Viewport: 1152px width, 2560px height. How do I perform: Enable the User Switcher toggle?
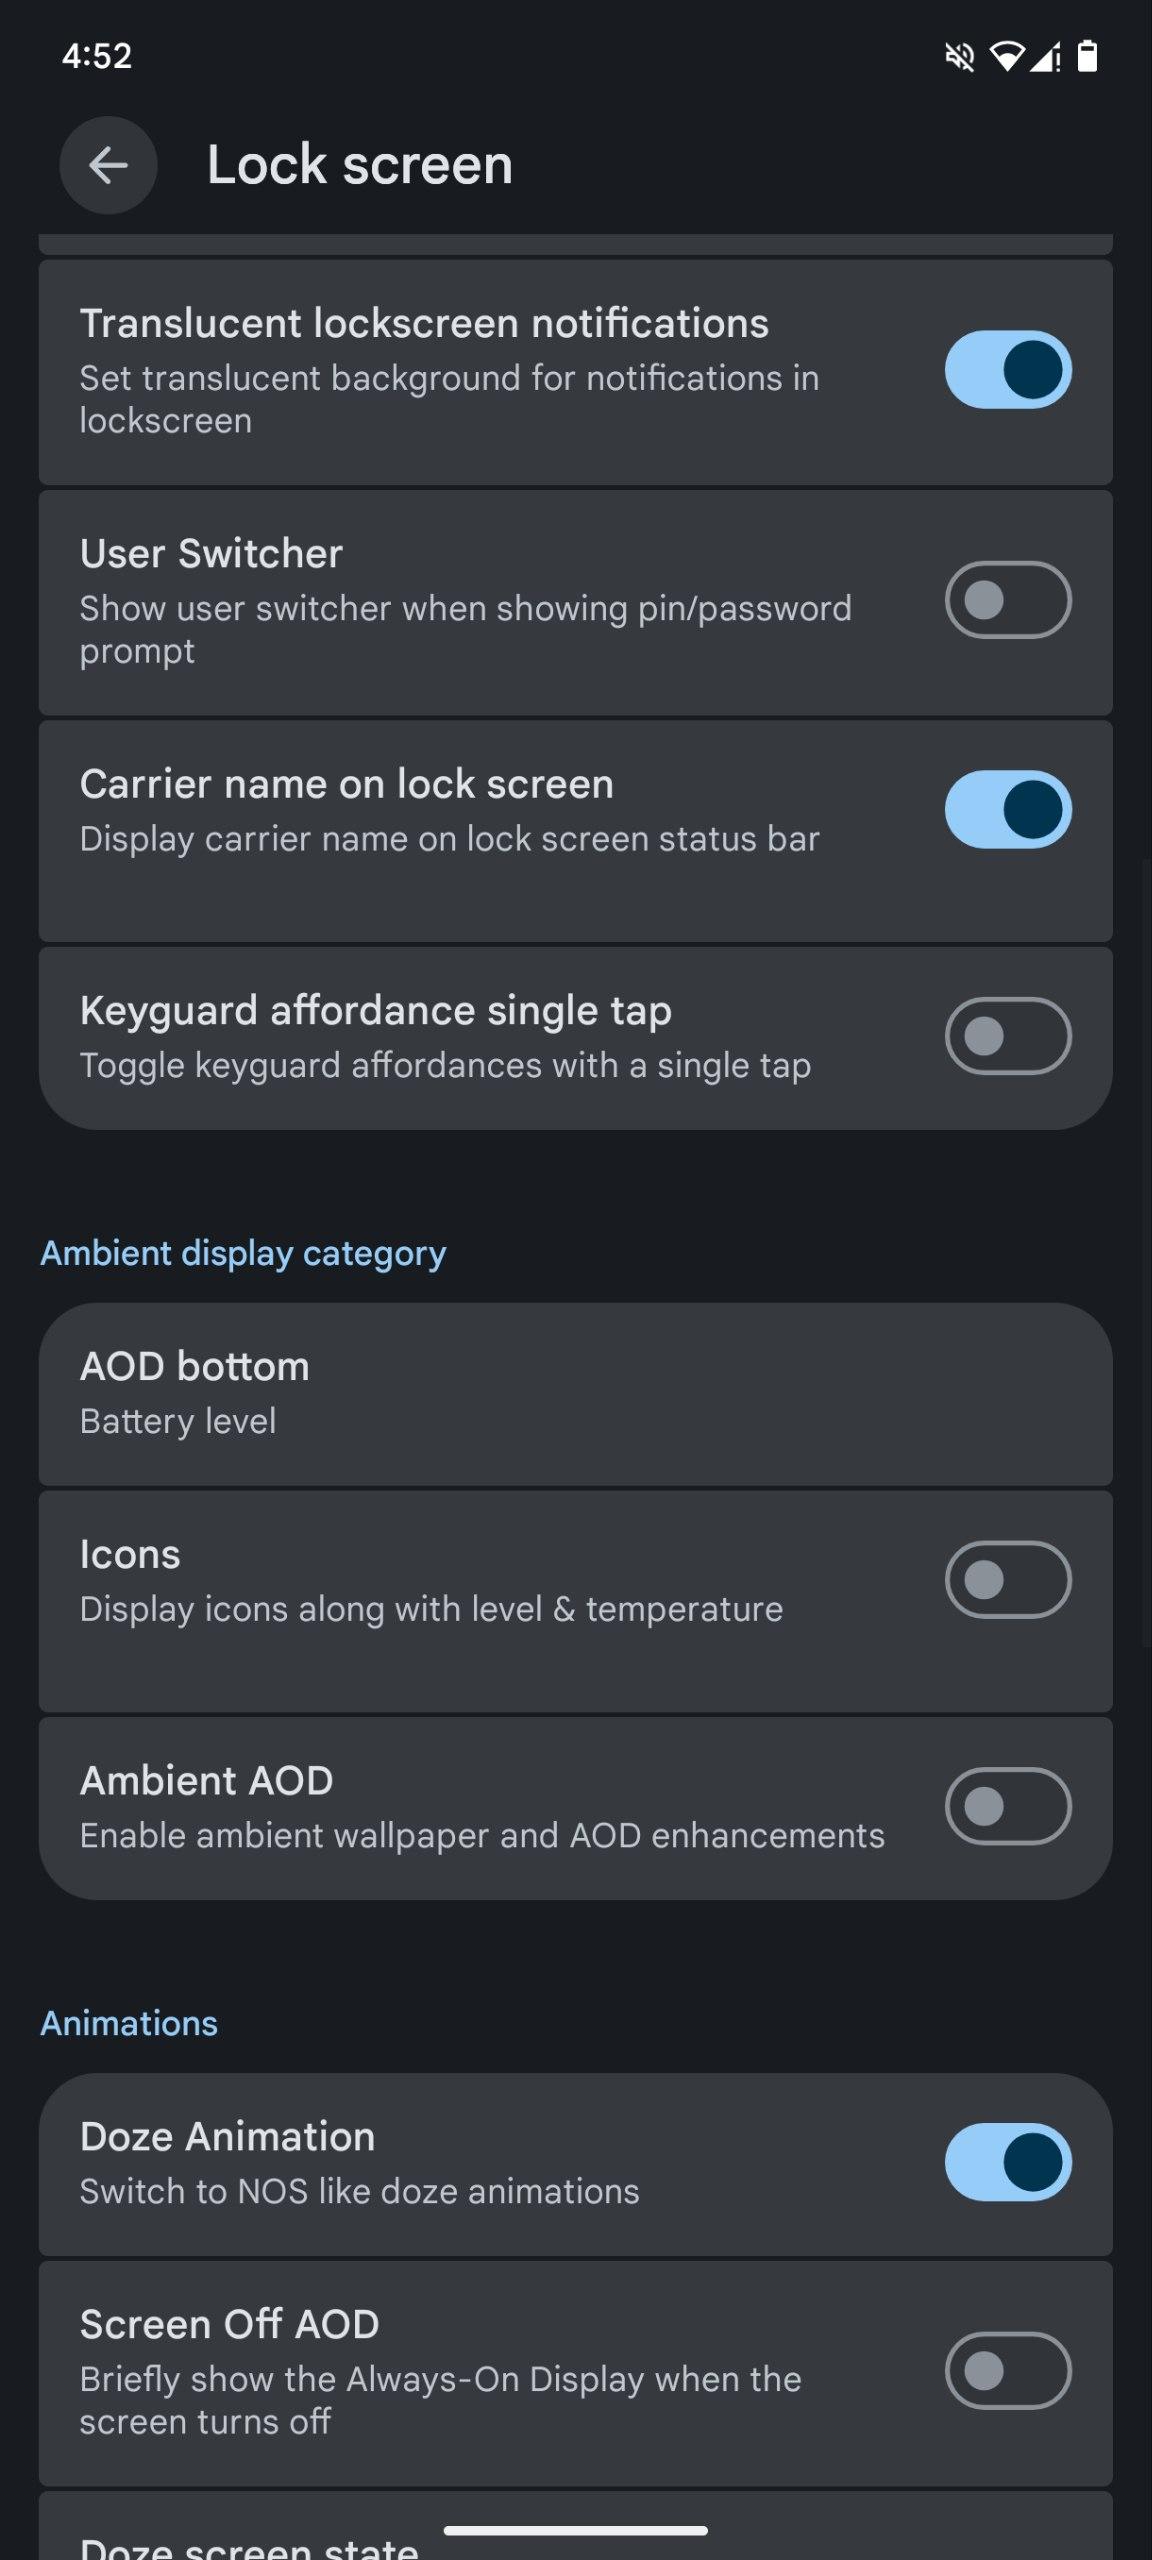tap(1008, 600)
